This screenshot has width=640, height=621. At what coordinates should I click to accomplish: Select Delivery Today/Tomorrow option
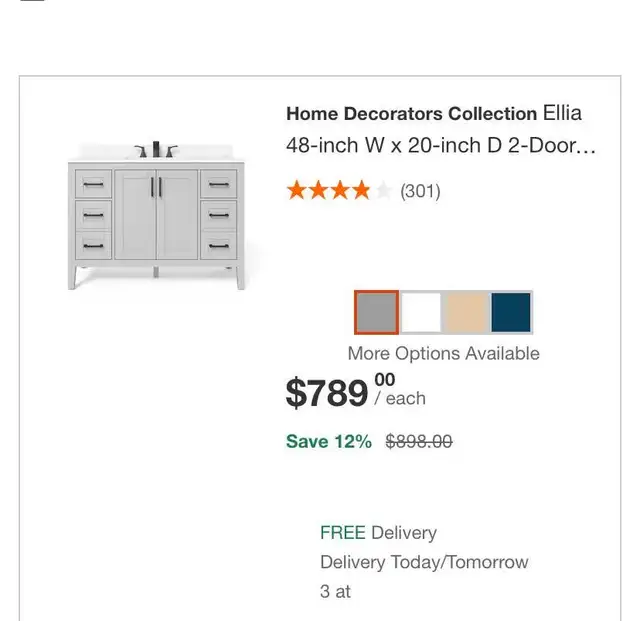pos(424,562)
